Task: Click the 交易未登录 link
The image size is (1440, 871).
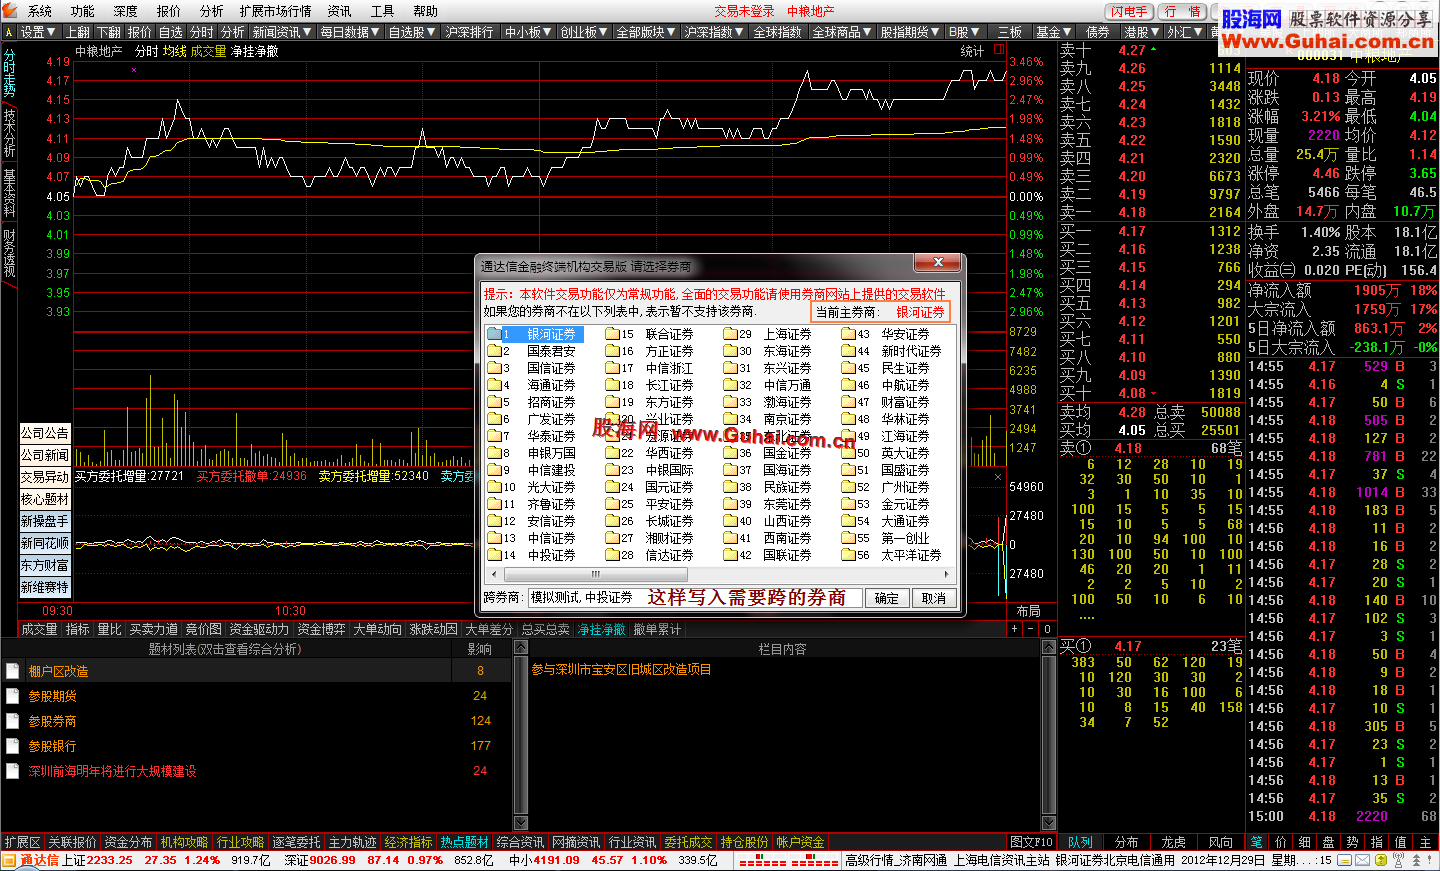Action: click(744, 11)
